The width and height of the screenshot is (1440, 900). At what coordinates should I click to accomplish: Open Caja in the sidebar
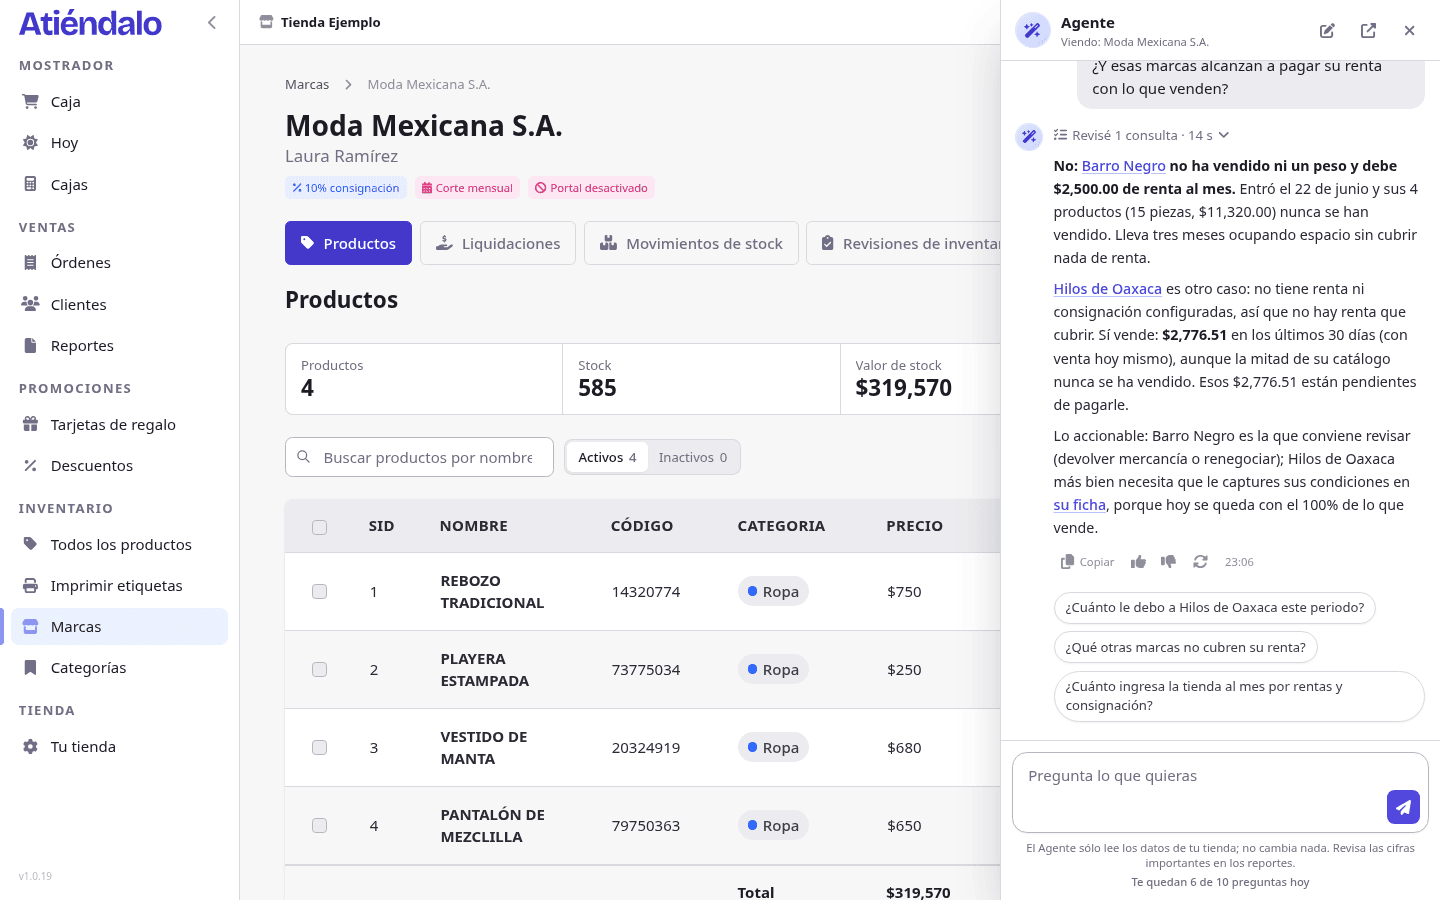(119, 102)
